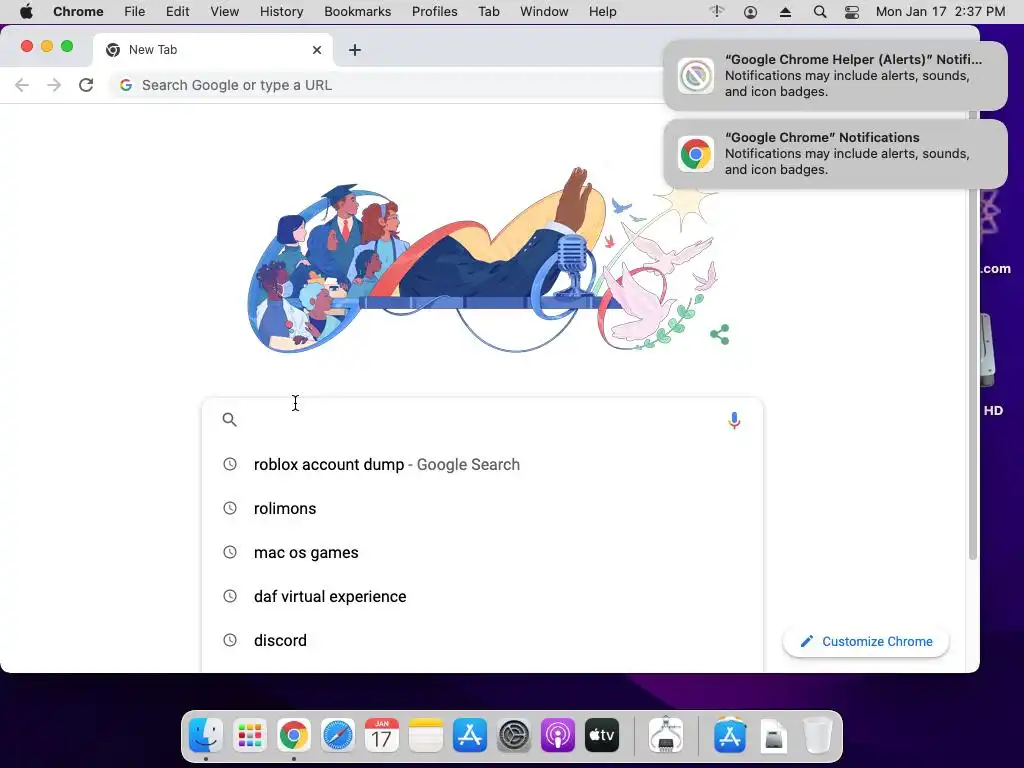Viewport: 1024px width, 768px height.
Task: Open the File menu
Action: [x=135, y=11]
